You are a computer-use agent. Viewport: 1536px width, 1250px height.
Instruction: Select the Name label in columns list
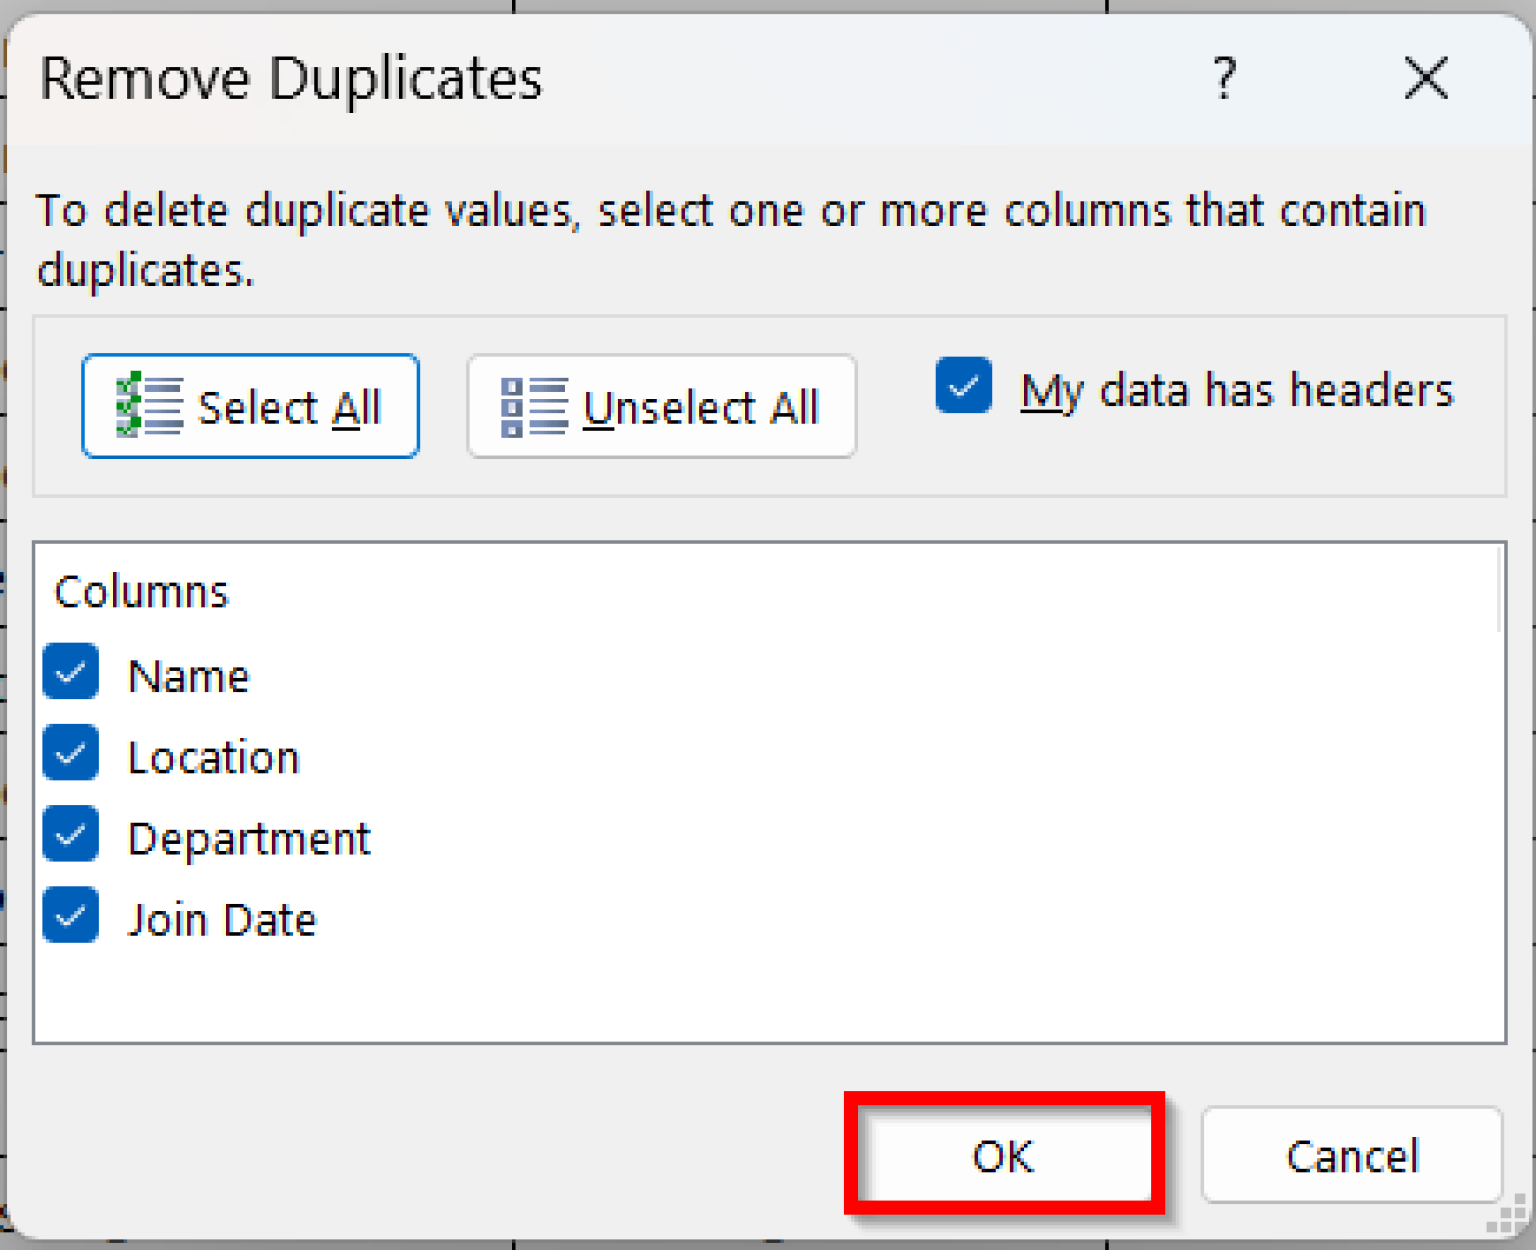coord(189,677)
